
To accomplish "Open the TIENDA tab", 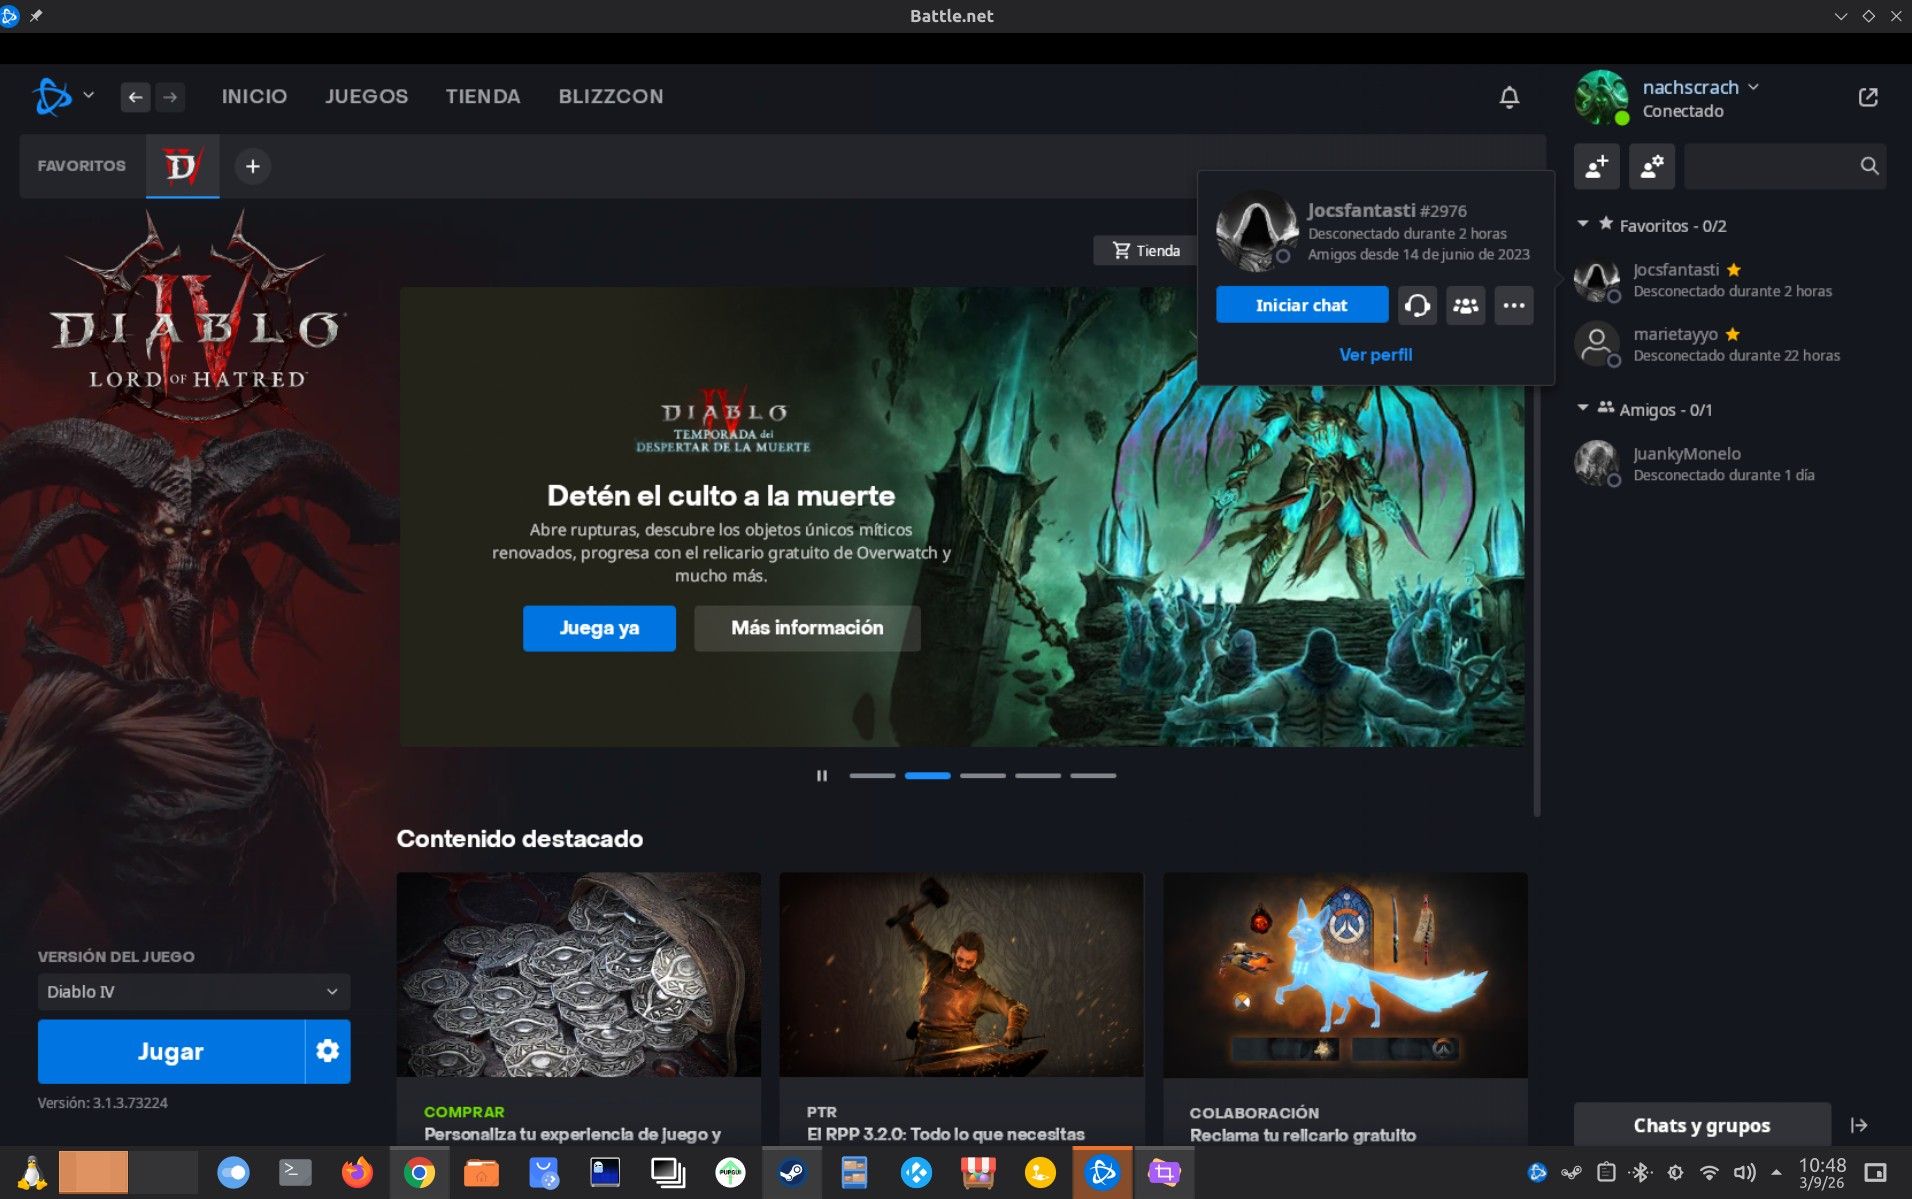I will (x=483, y=97).
